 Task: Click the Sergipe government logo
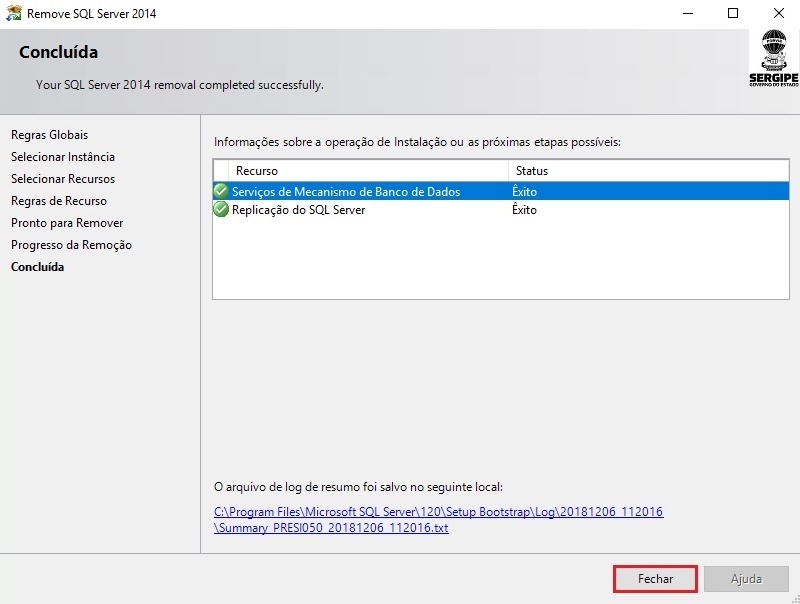[x=773, y=58]
